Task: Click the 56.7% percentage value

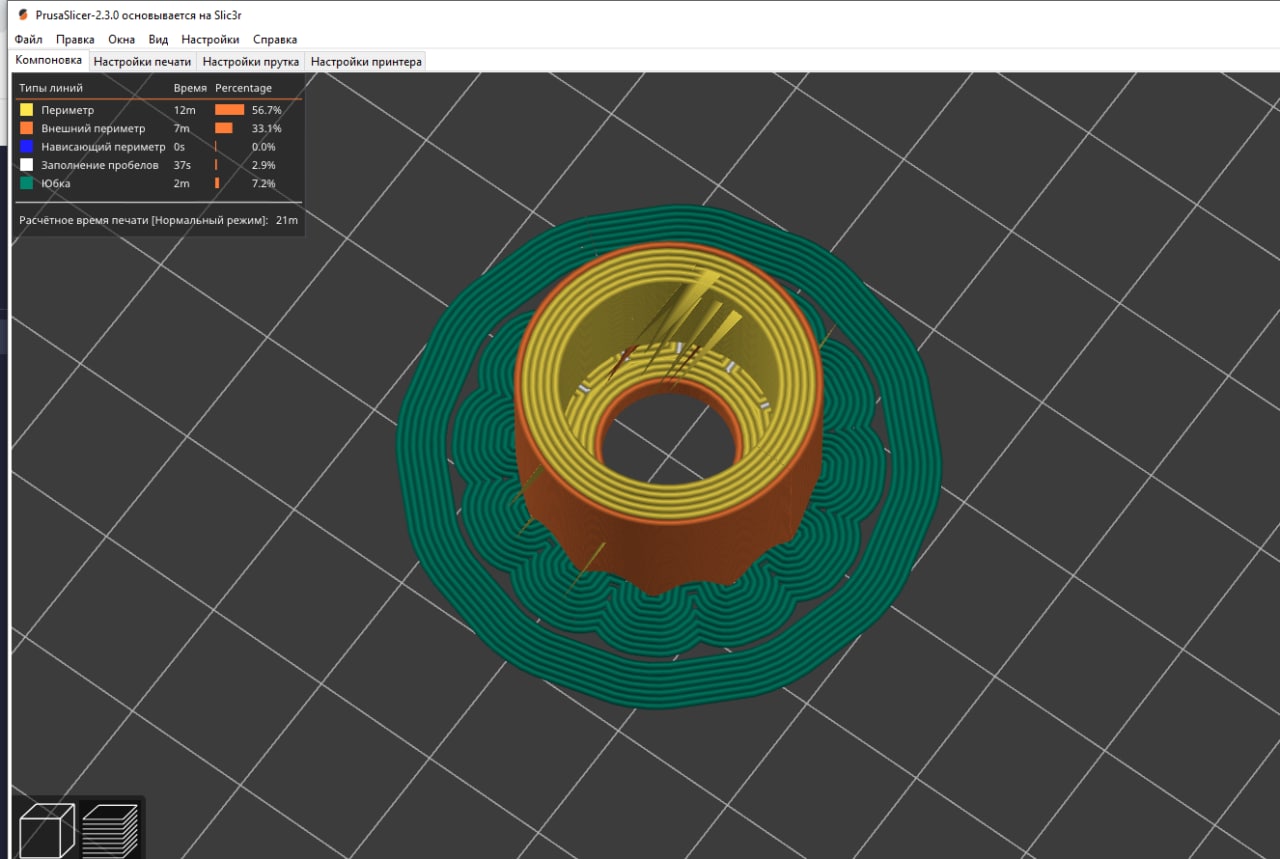Action: 266,110
